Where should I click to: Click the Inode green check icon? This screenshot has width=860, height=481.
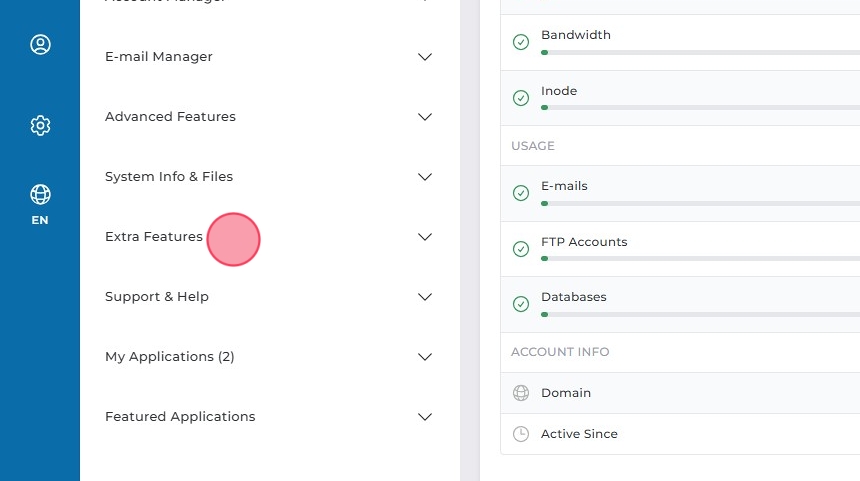coord(521,98)
